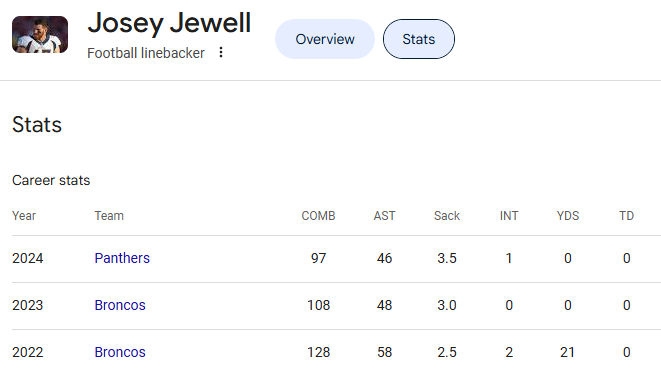This screenshot has height=376, width=661.
Task: Click the Sack column header
Action: (447, 216)
